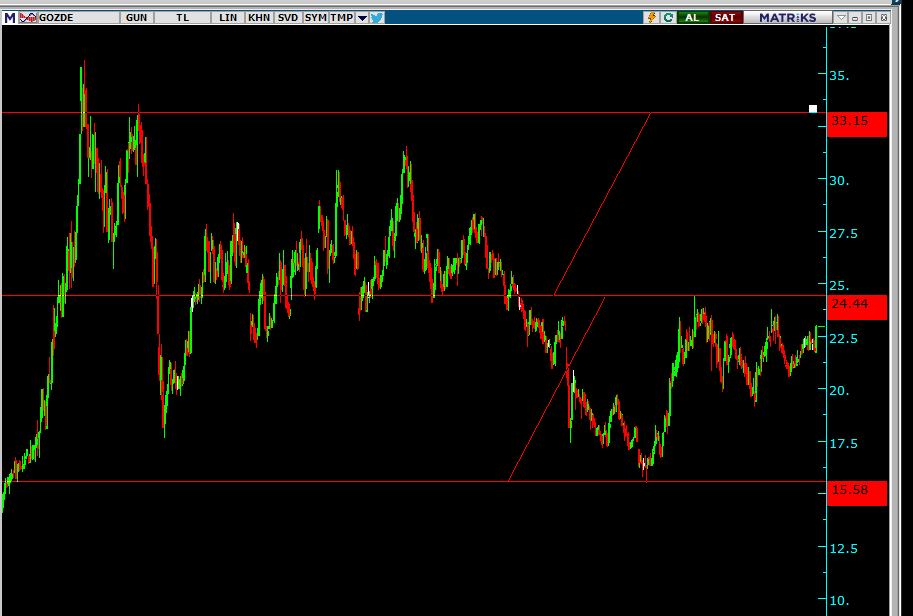Viewport: 913px width, 616px height.
Task: Change the GUN period setting
Action: point(136,17)
